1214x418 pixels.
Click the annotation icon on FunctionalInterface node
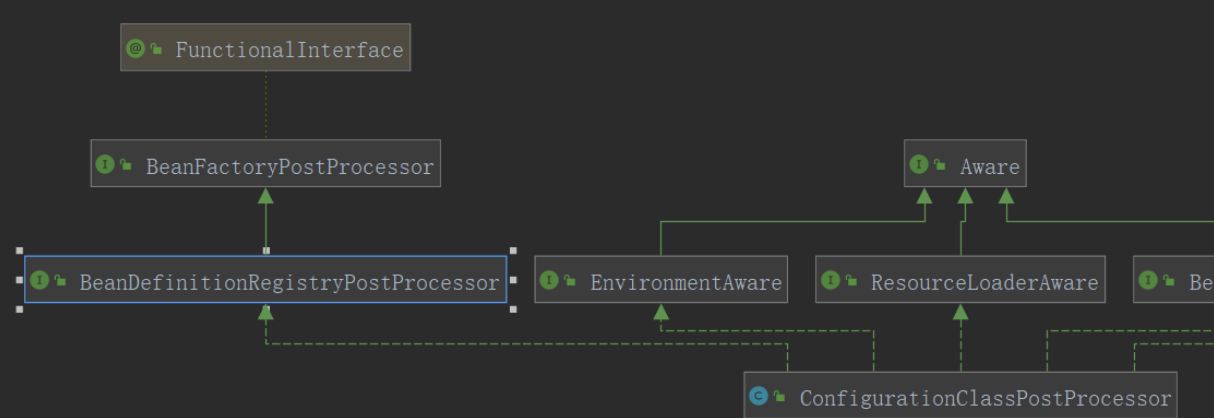tap(137, 48)
